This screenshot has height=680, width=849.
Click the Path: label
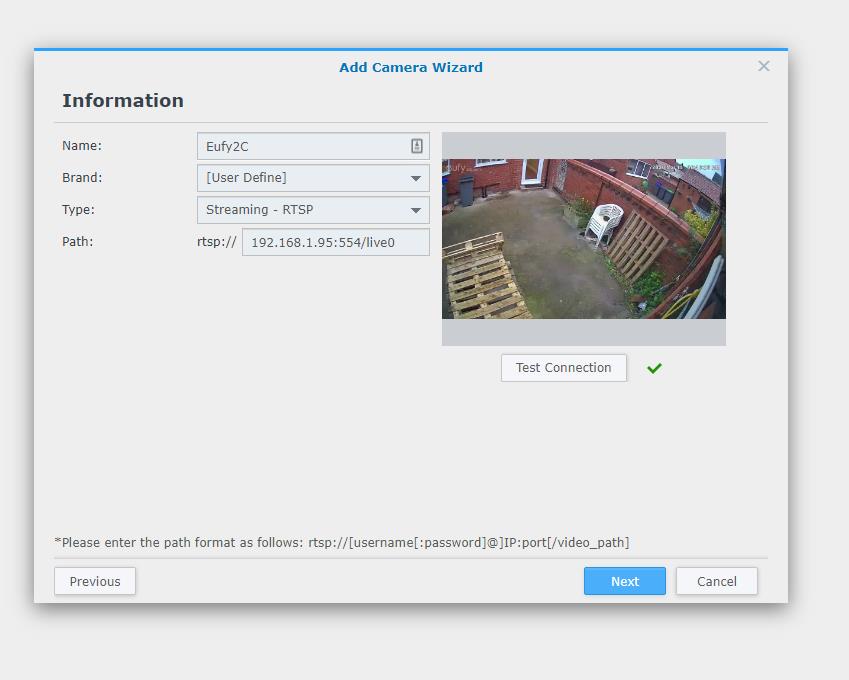(x=77, y=242)
